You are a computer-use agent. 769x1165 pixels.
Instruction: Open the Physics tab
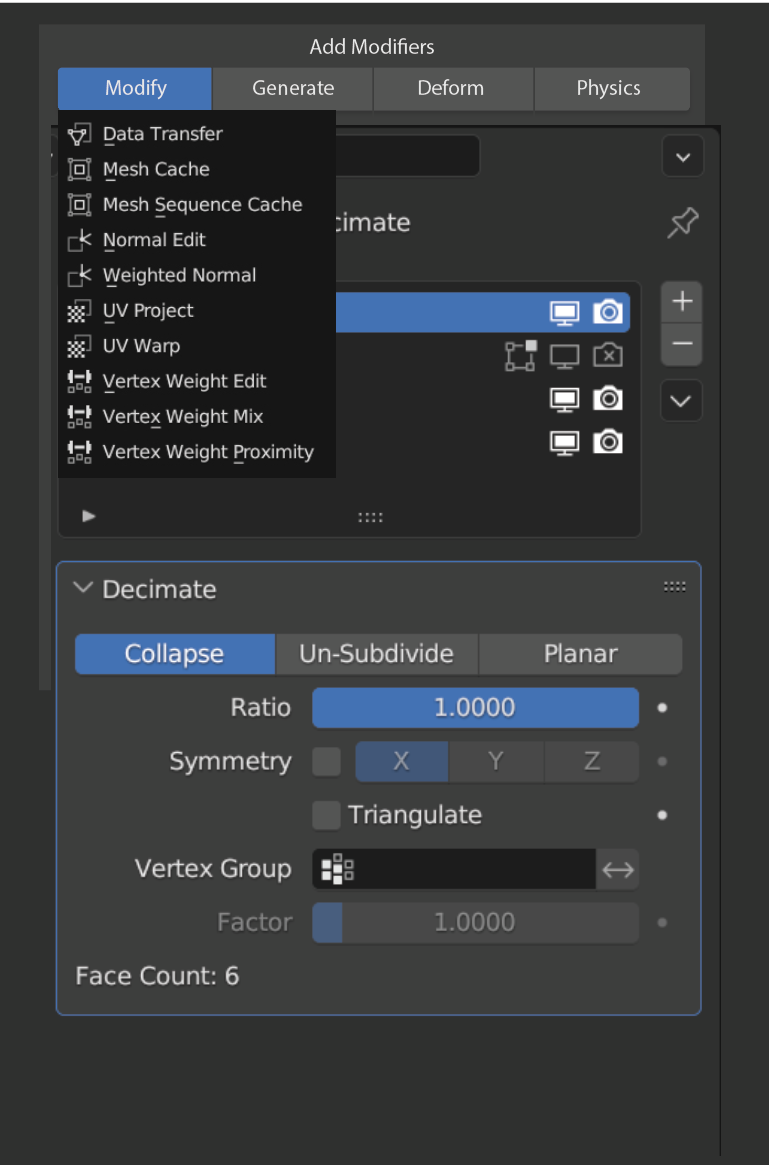pyautogui.click(x=611, y=88)
